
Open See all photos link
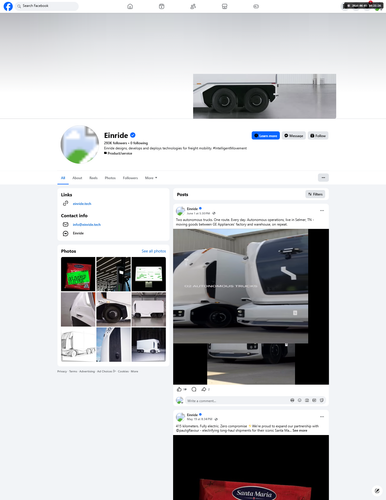coord(154,251)
